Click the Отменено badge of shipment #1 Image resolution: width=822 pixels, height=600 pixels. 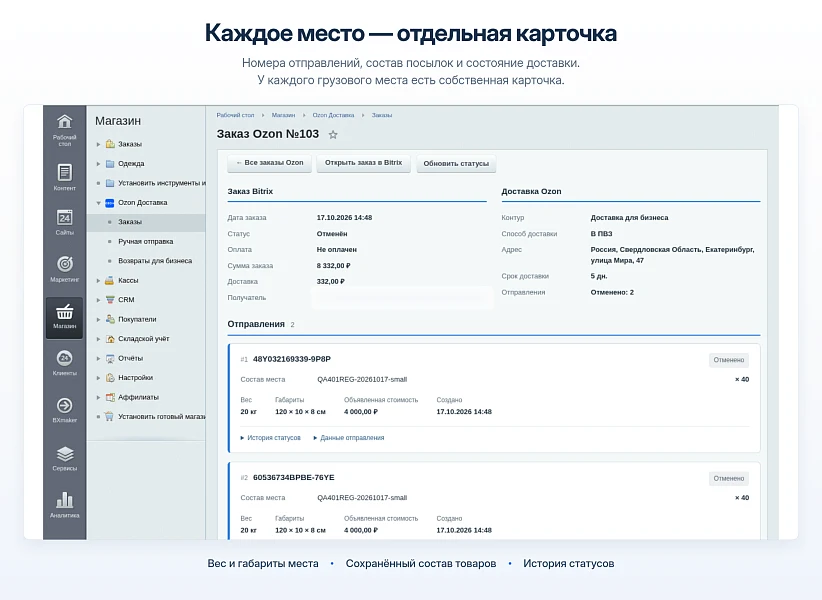coord(729,360)
